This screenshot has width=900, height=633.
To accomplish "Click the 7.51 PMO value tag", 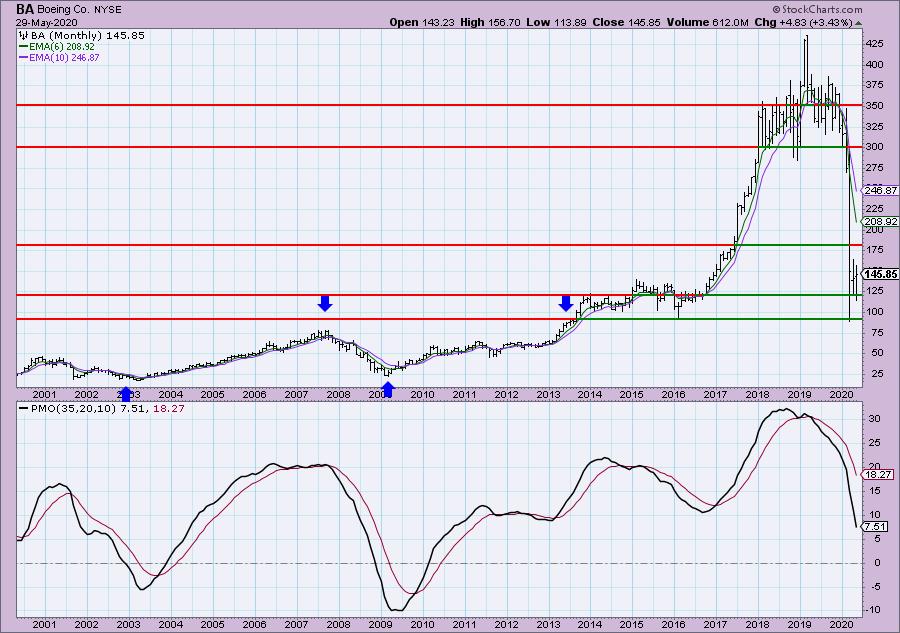I will (x=878, y=526).
